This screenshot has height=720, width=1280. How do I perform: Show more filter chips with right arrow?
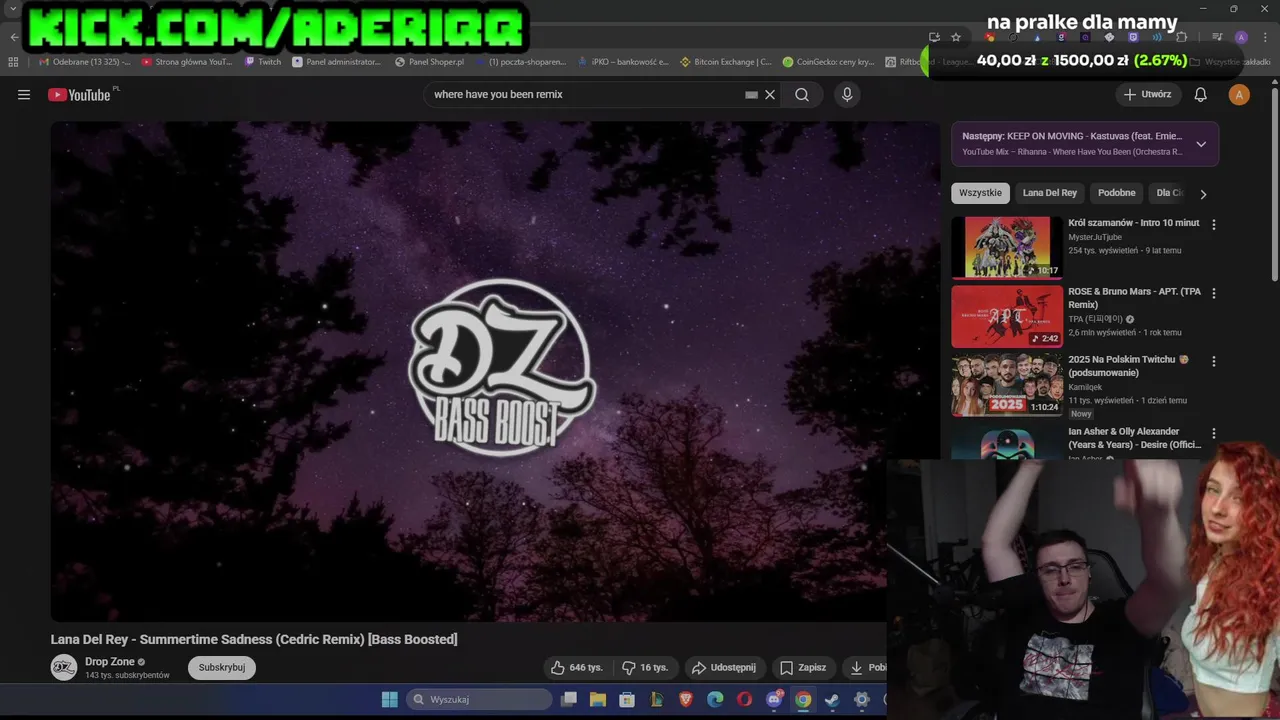click(x=1203, y=194)
